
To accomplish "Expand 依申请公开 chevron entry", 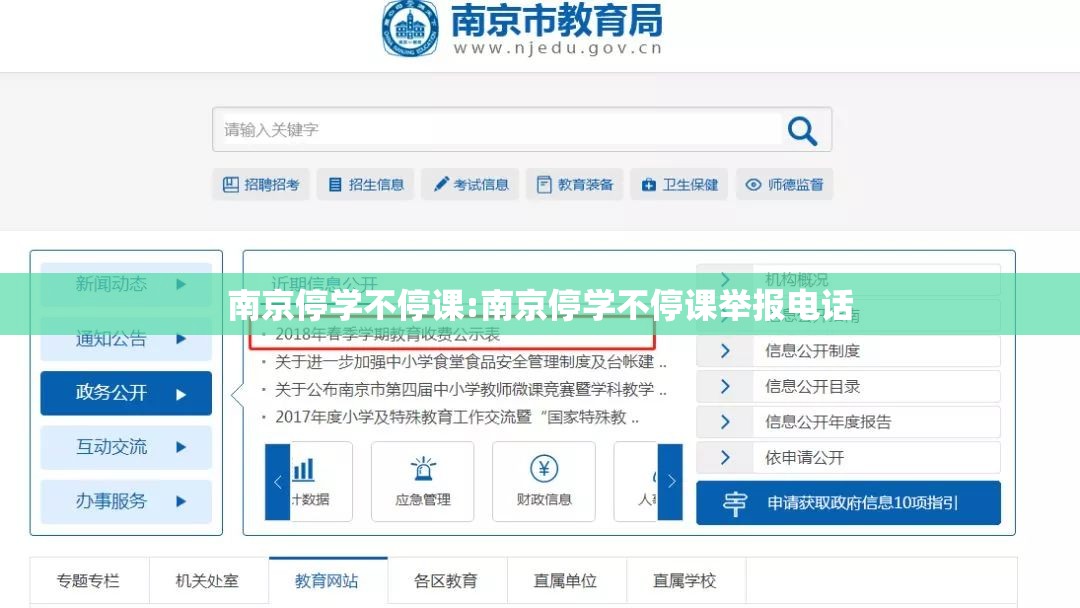I will click(848, 457).
